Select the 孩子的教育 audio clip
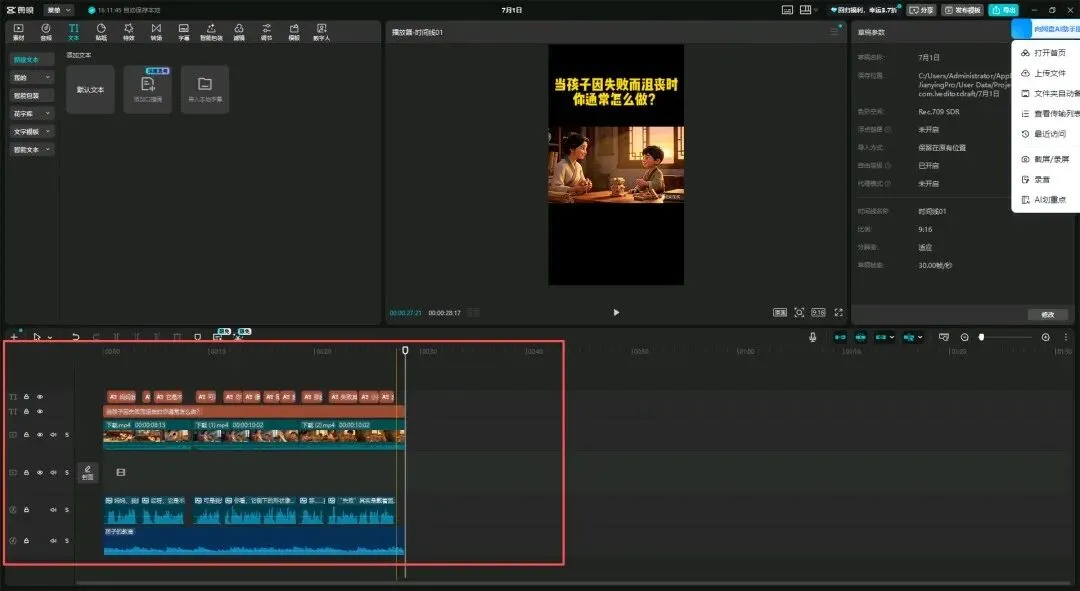This screenshot has height=591, width=1080. pos(253,541)
